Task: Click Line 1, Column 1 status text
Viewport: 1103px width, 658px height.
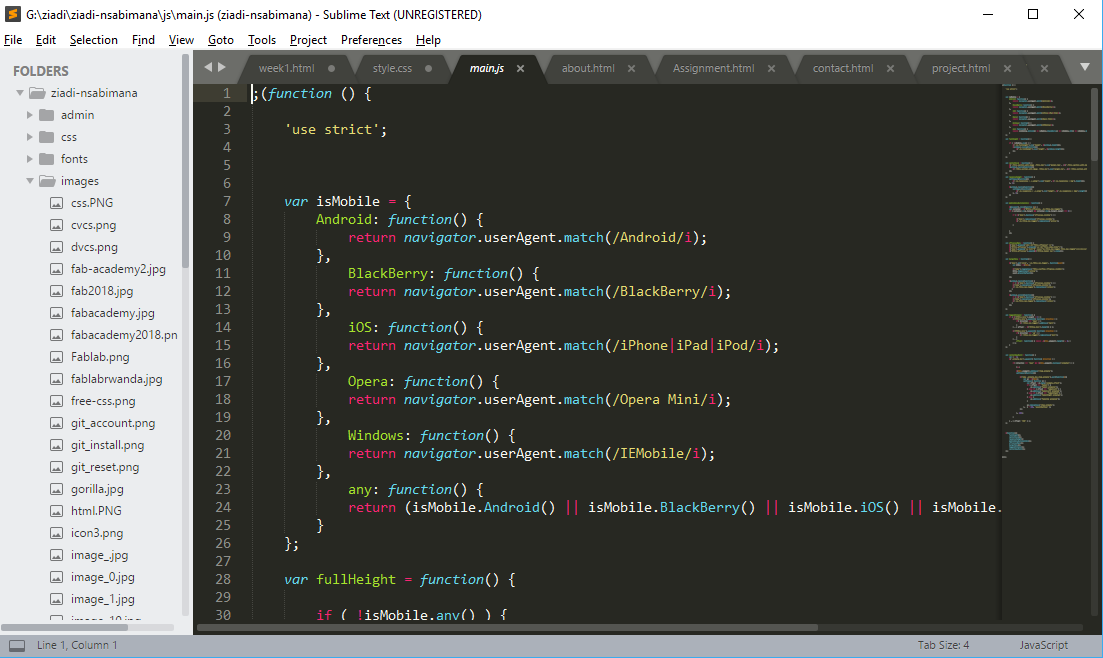Action: pyautogui.click(x=77, y=645)
